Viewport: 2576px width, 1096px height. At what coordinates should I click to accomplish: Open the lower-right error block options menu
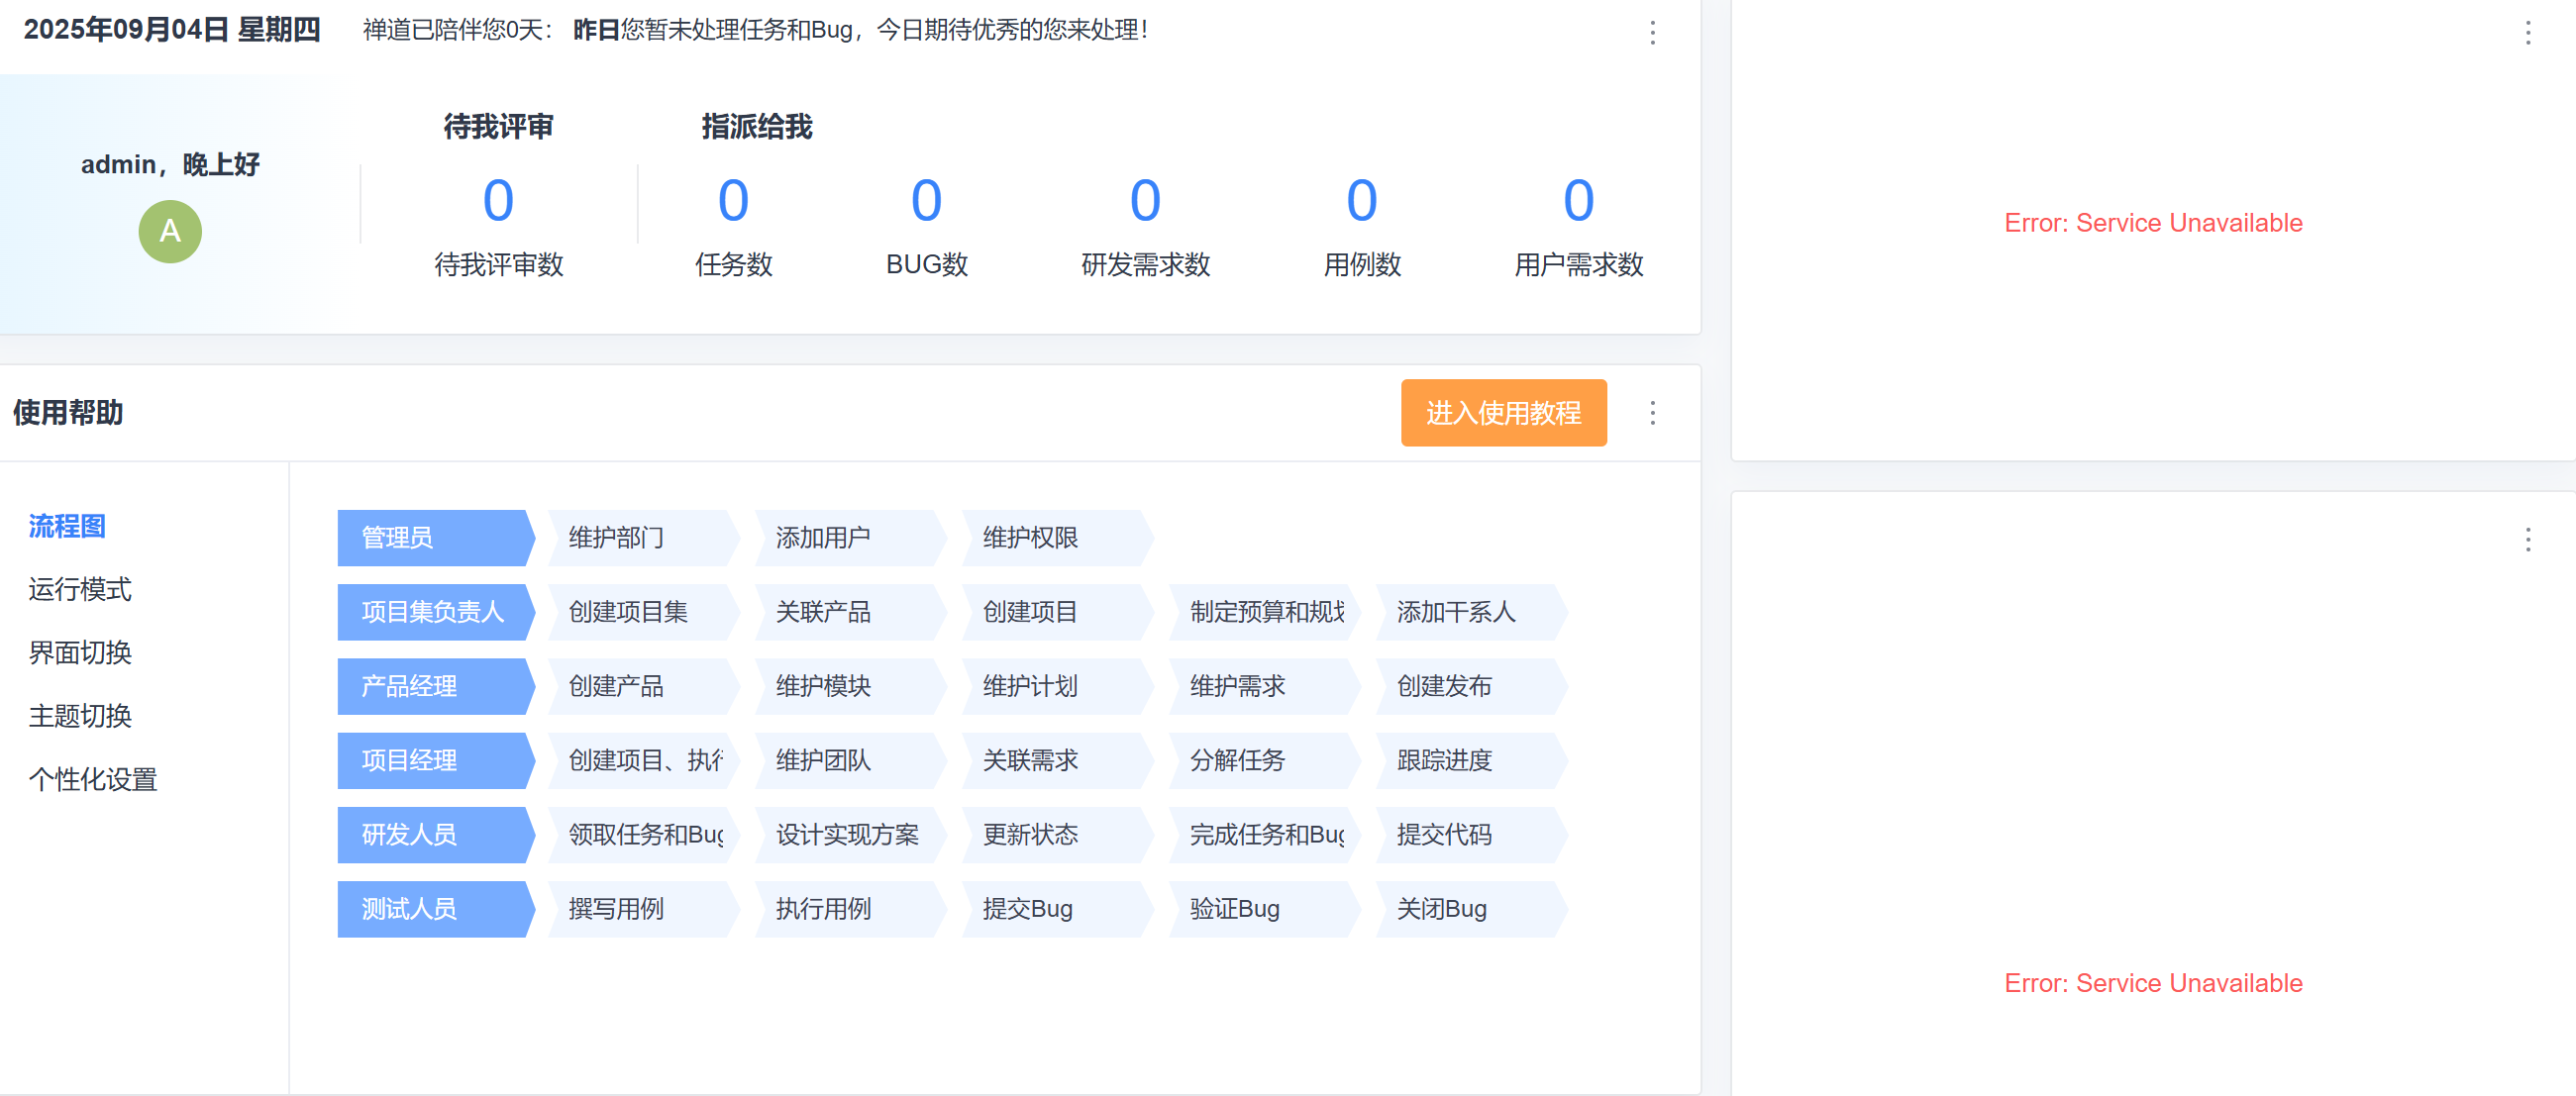tap(2527, 540)
